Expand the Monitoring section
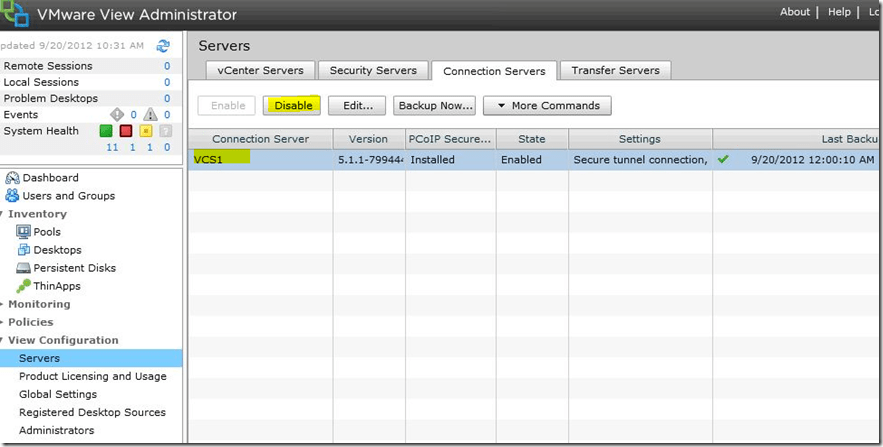Image resolution: width=883 pixels, height=447 pixels. pyautogui.click(x=39, y=304)
